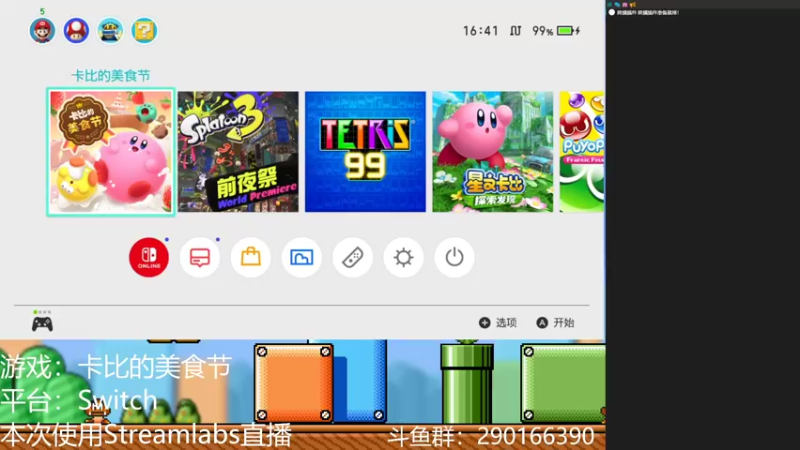The image size is (800, 450).
Task: Open the Power sleep mode icon
Action: (454, 257)
